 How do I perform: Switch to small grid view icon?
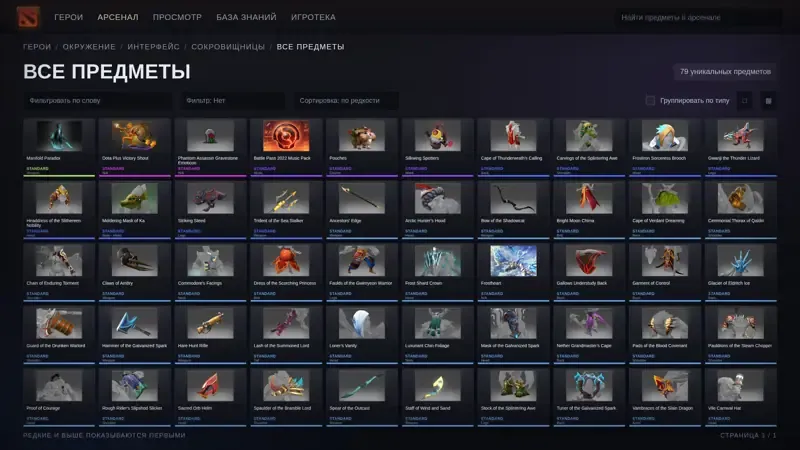click(x=768, y=101)
